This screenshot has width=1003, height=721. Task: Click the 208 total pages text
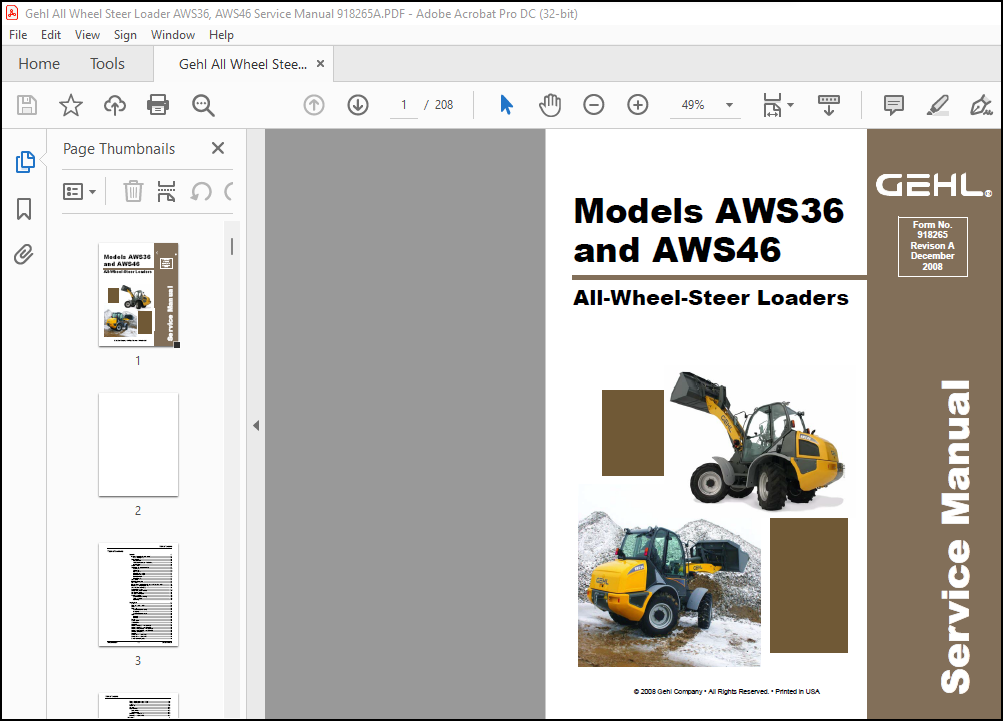pos(444,105)
